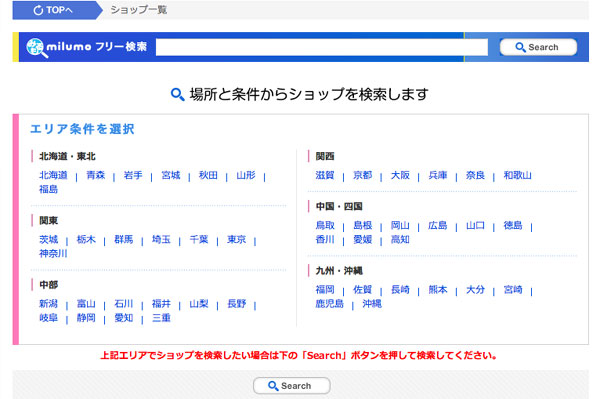Choose the 茨城 area link
The width and height of the screenshot is (600, 399).
pyautogui.click(x=49, y=239)
